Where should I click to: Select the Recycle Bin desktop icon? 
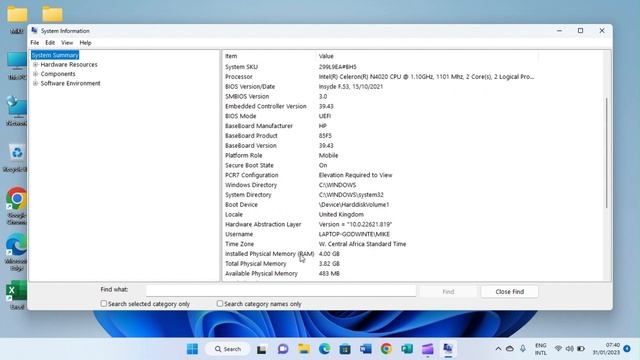[x=16, y=158]
